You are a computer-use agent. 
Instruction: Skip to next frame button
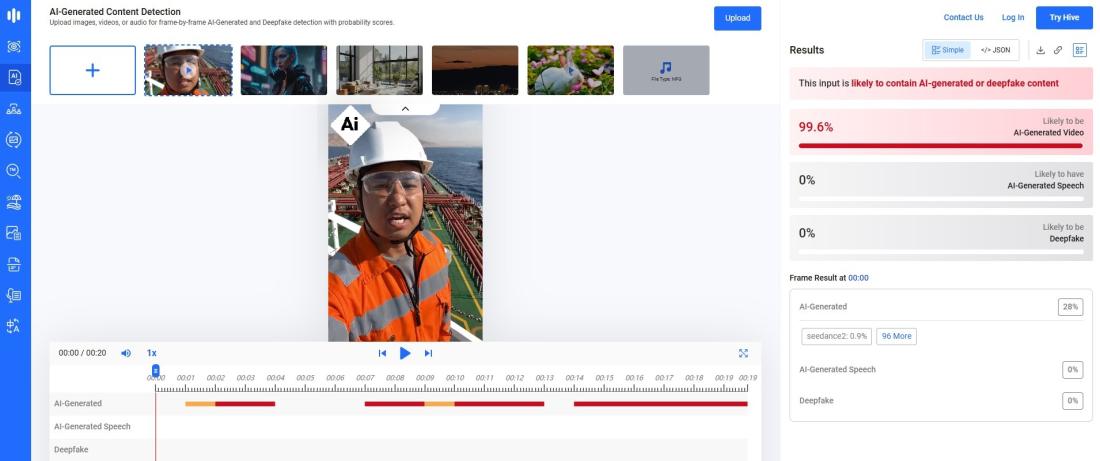point(429,353)
